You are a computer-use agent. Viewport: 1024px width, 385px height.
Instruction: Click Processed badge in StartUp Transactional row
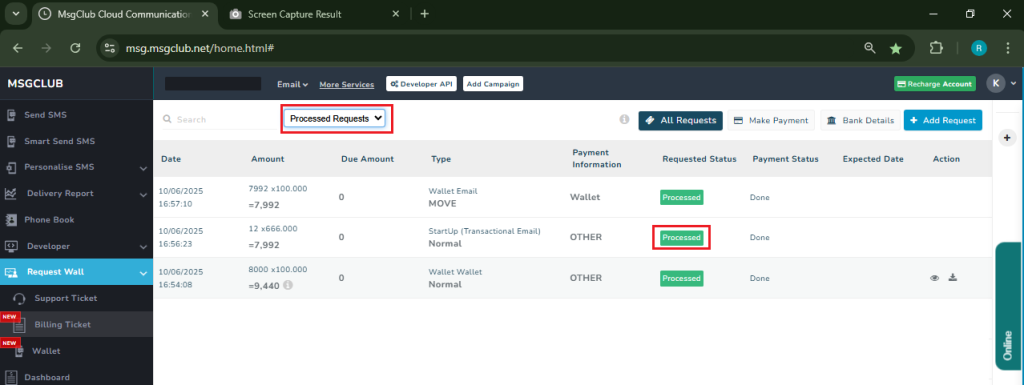point(681,238)
